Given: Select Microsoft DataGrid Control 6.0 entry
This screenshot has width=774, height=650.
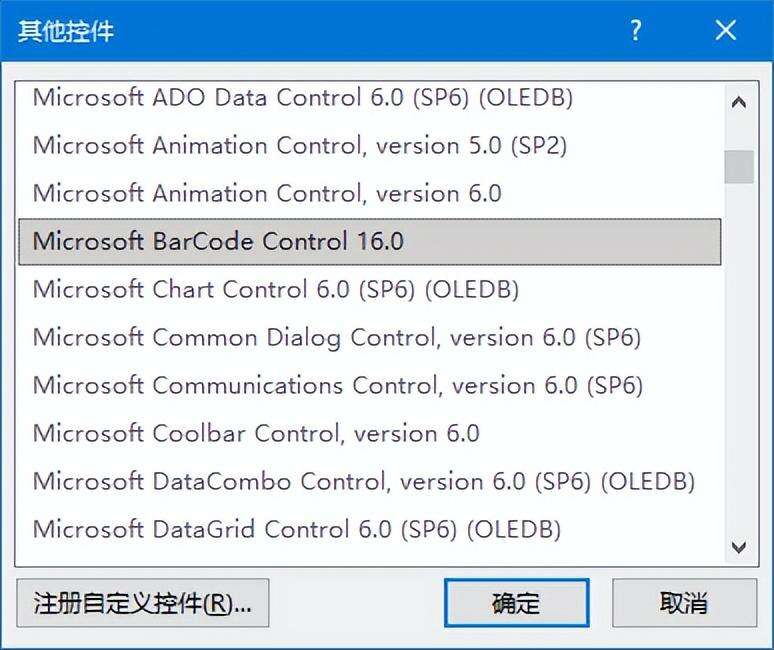Looking at the screenshot, I should (x=370, y=529).
